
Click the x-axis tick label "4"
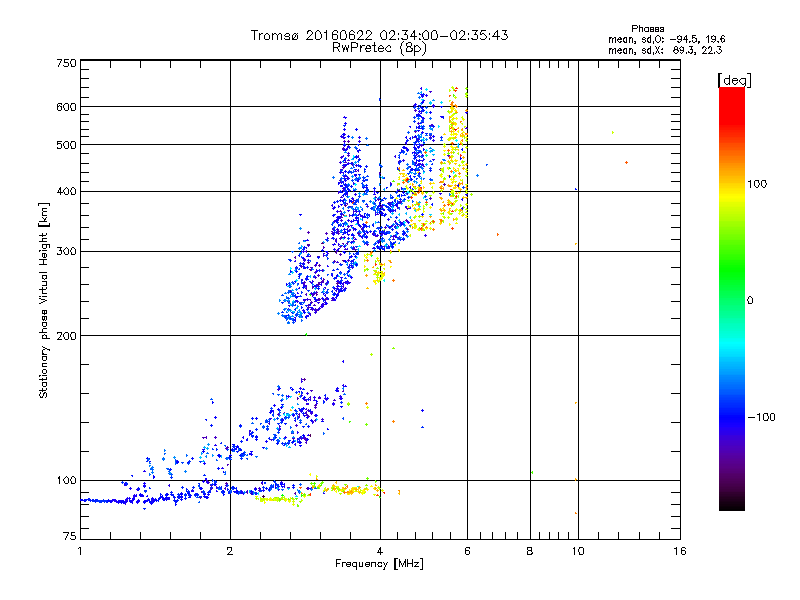[x=380, y=551]
